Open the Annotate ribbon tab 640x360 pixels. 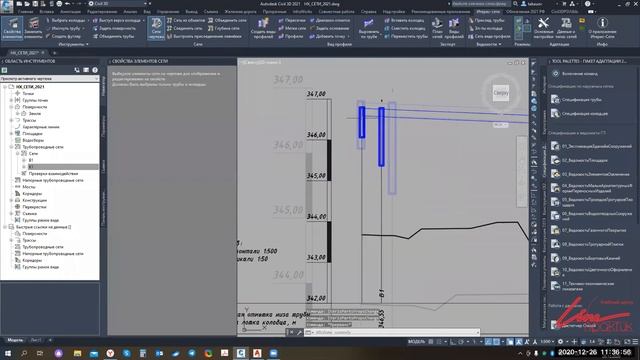(70, 12)
